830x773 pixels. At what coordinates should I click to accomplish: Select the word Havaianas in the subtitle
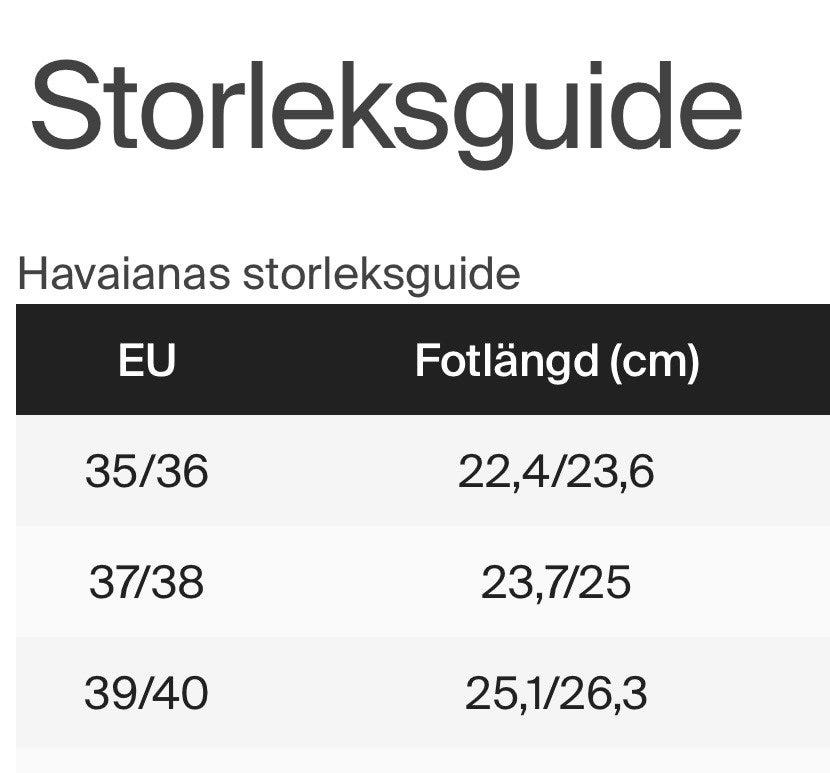pos(124,274)
